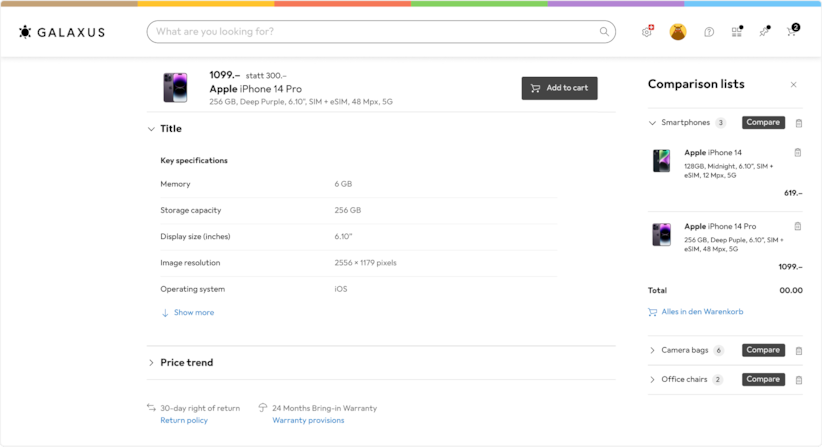Expand the Office chairs list
Viewport: 822px width, 447px height.
point(652,379)
